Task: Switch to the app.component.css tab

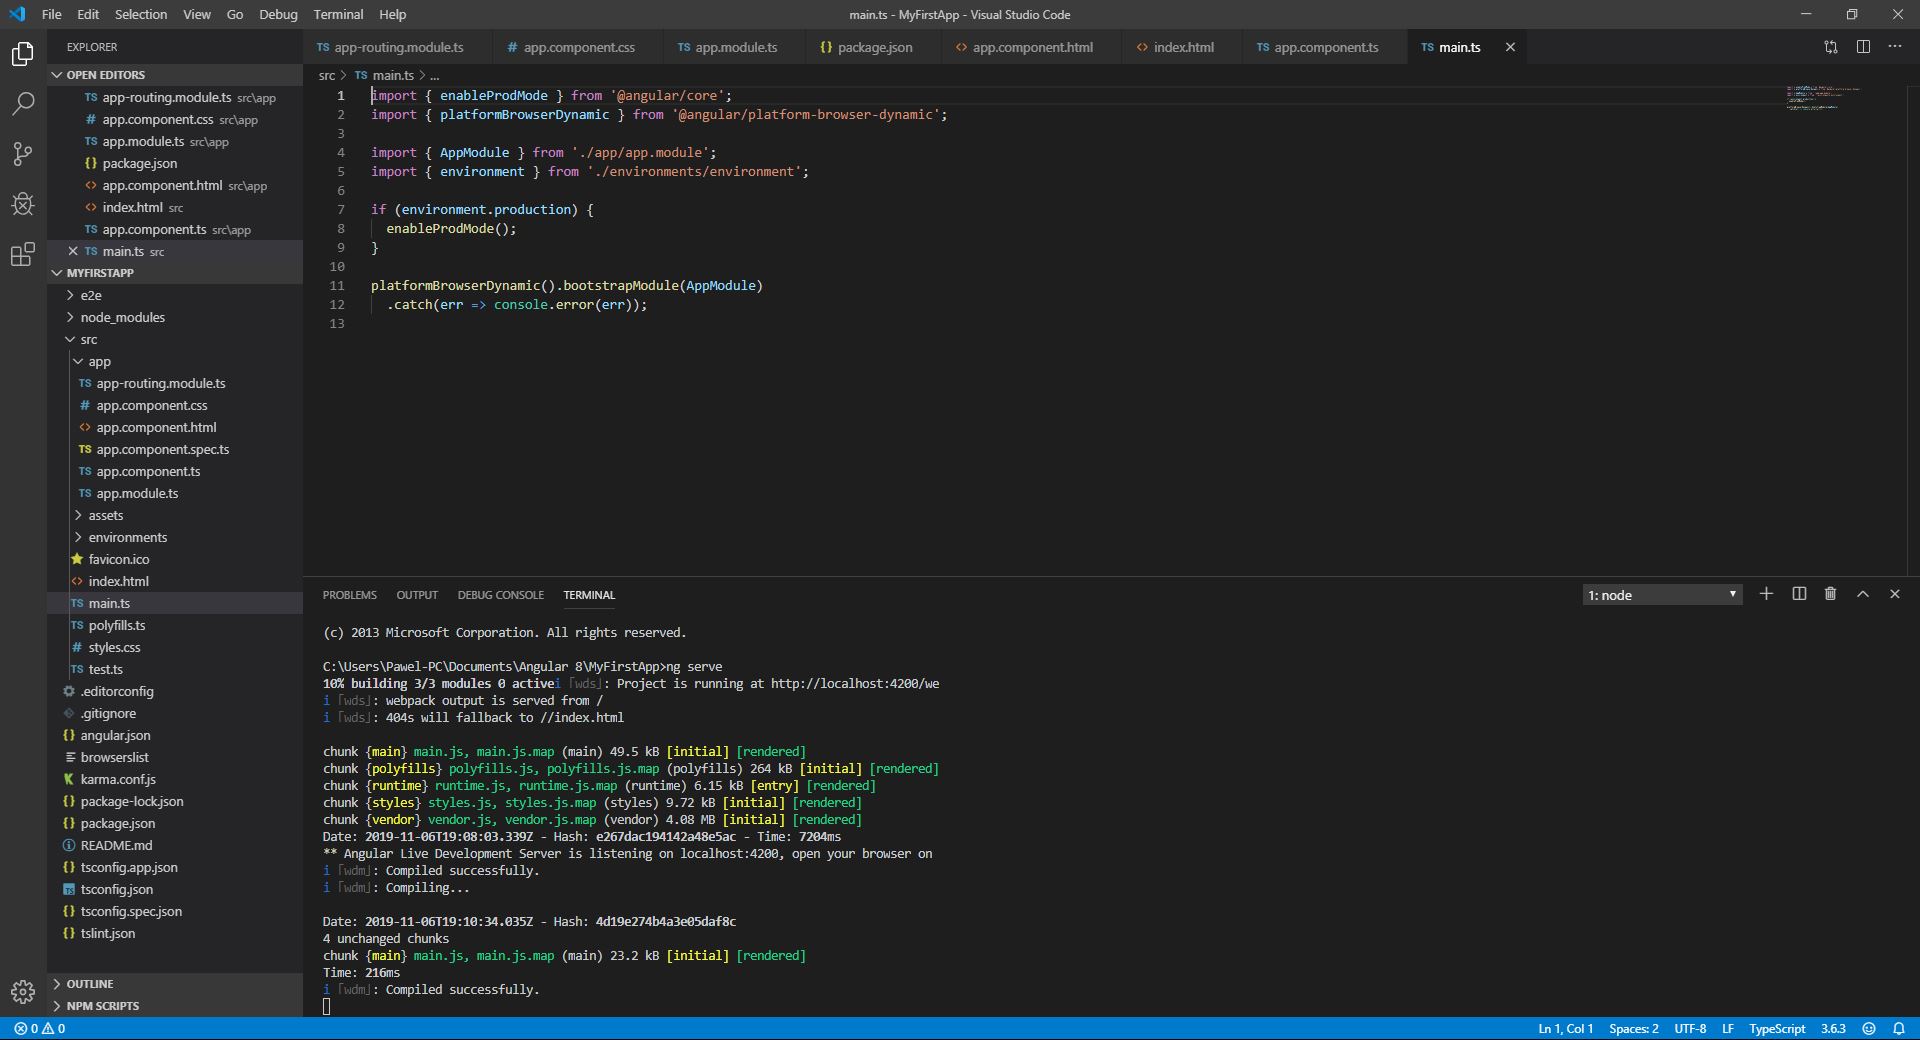Action: point(578,47)
